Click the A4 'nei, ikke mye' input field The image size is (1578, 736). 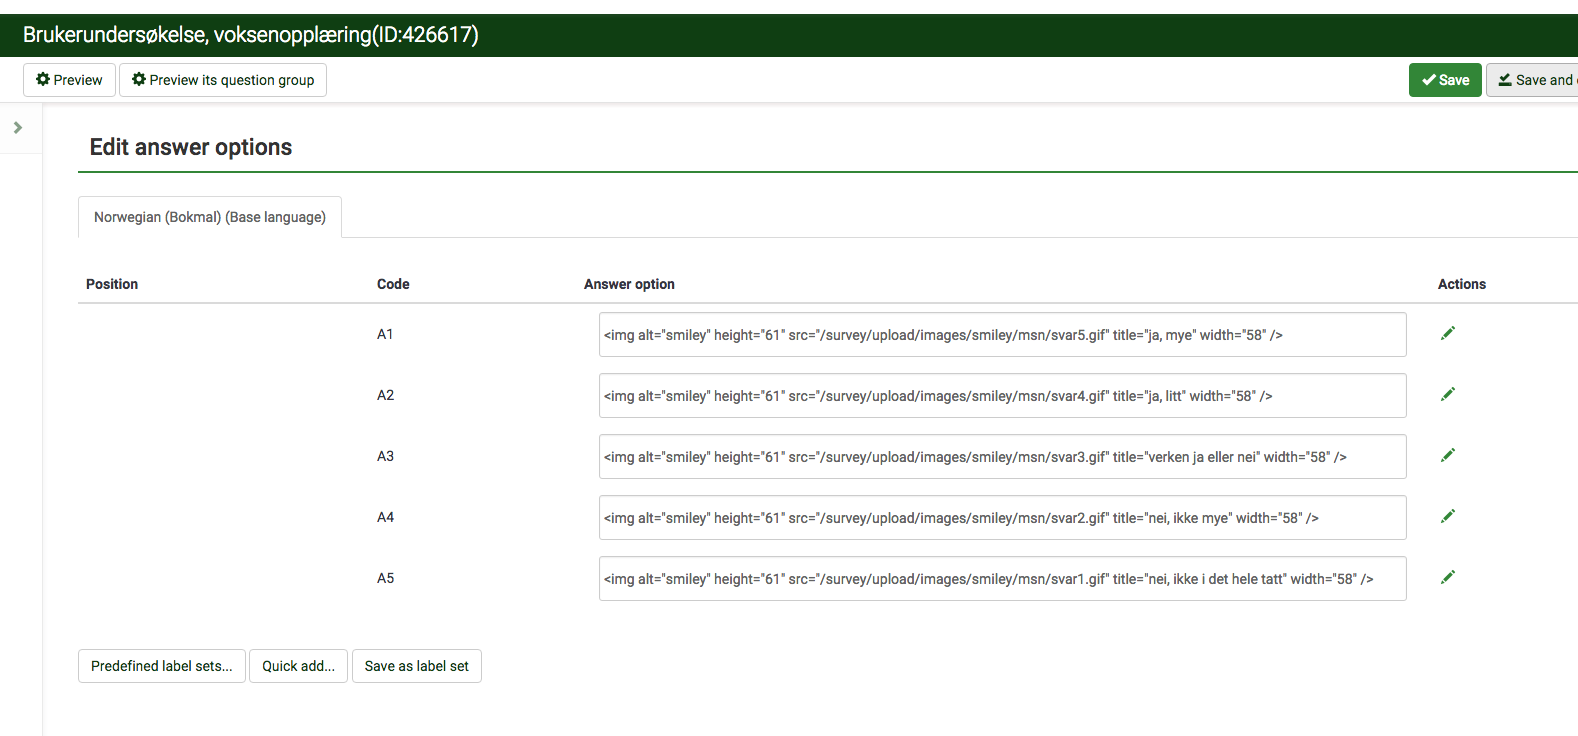coord(1002,518)
